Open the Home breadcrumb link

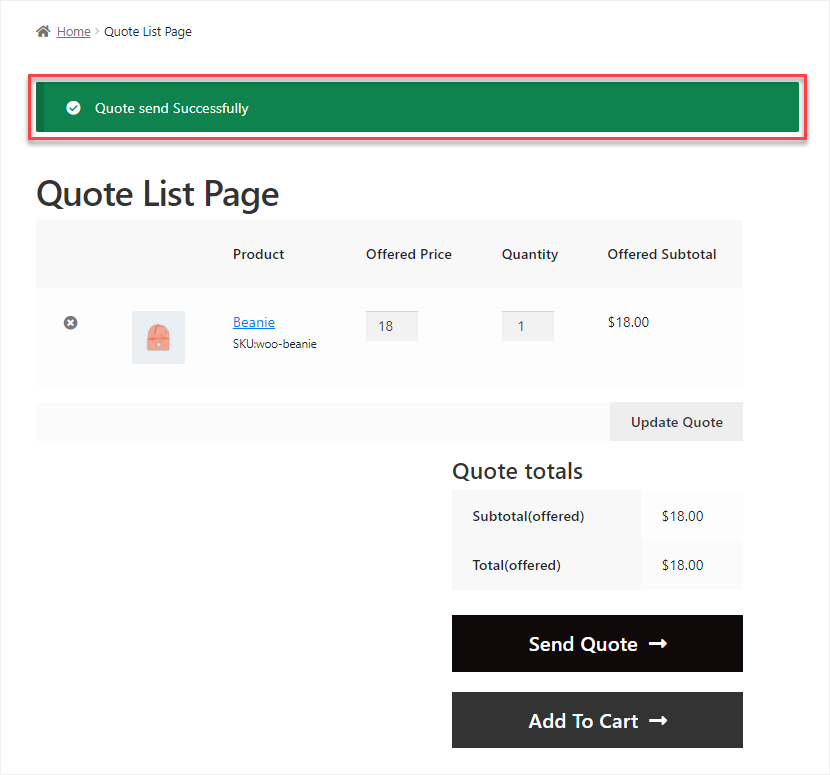click(73, 32)
